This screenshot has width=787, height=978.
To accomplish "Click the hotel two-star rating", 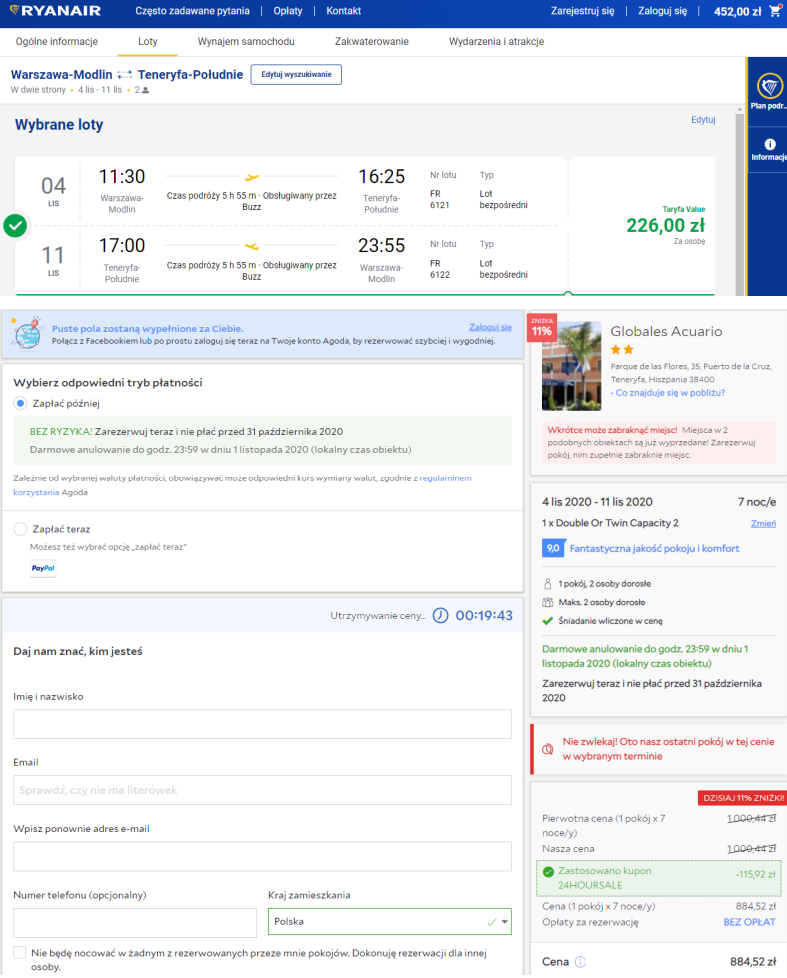I will point(622,349).
